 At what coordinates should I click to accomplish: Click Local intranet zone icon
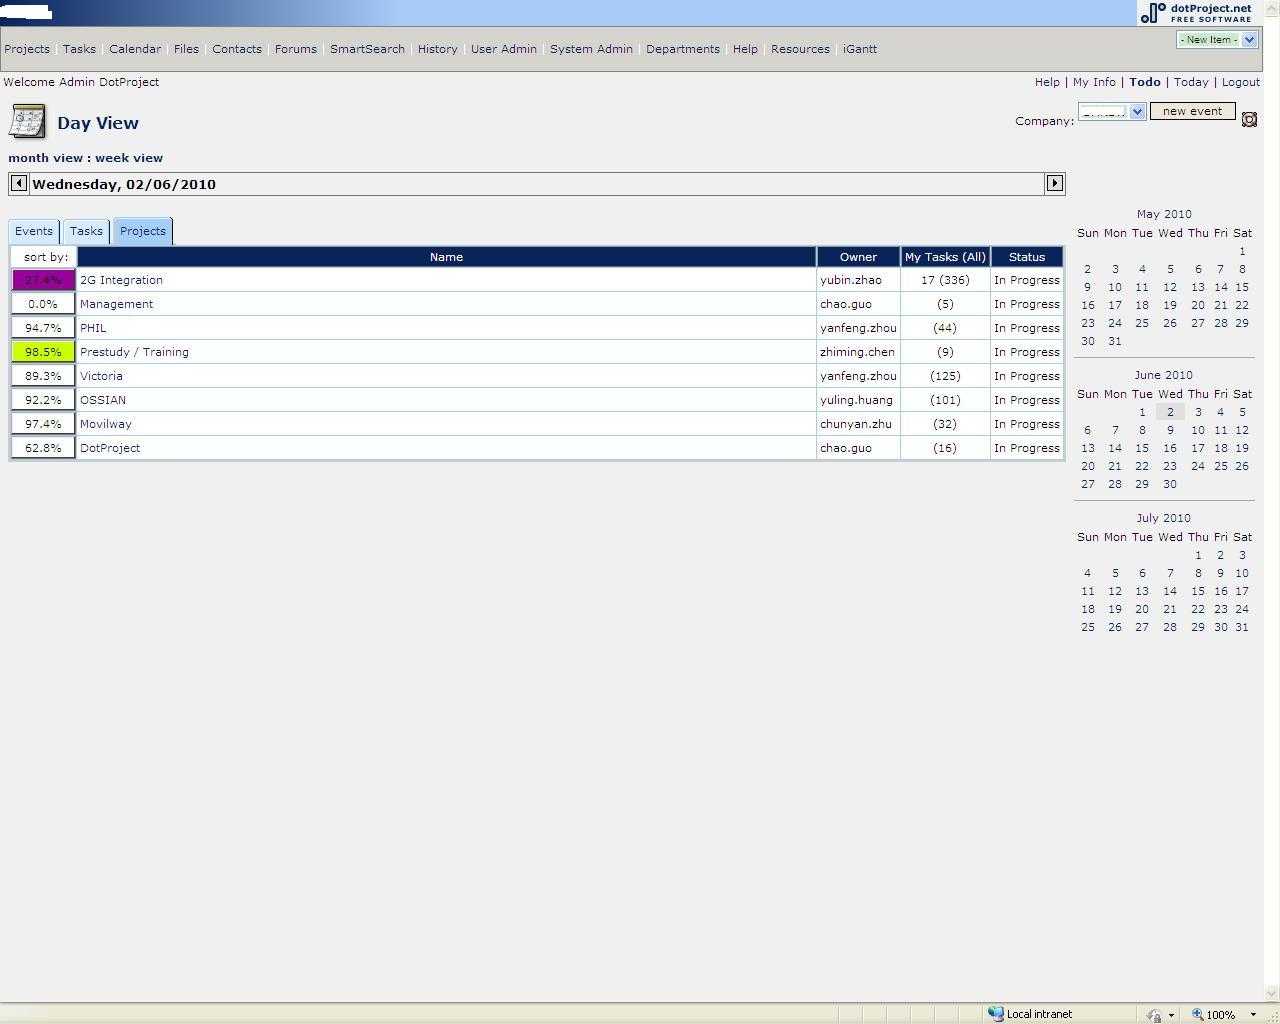tap(995, 1013)
